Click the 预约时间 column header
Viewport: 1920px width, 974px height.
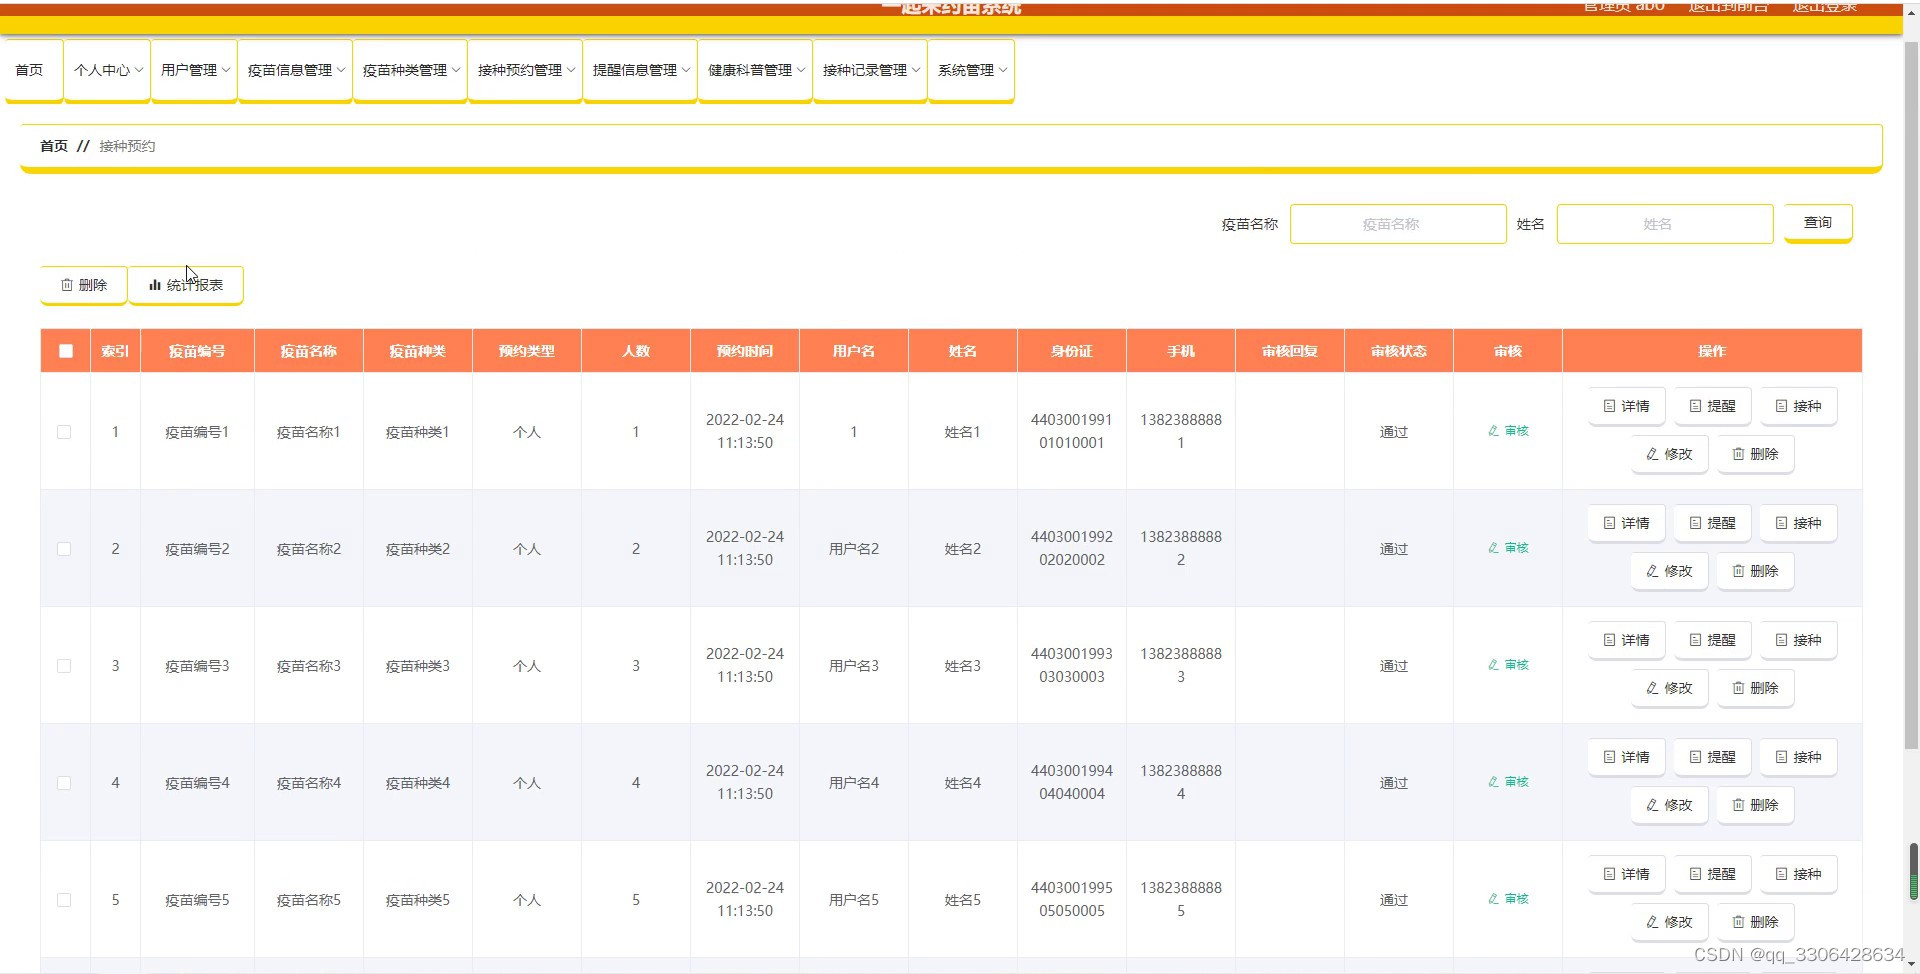pyautogui.click(x=745, y=351)
